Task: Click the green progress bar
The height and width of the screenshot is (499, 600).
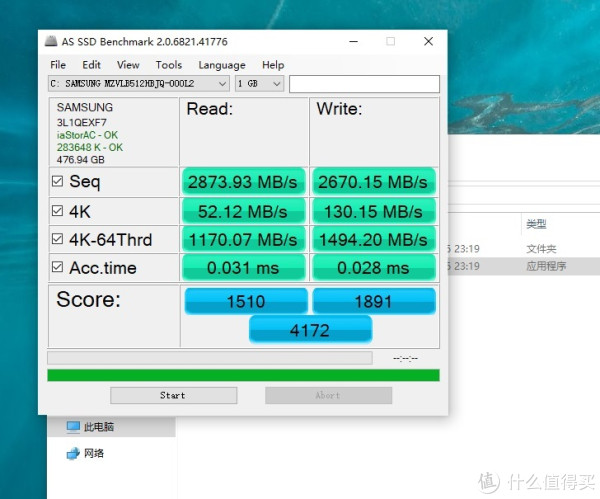Action: (243, 375)
